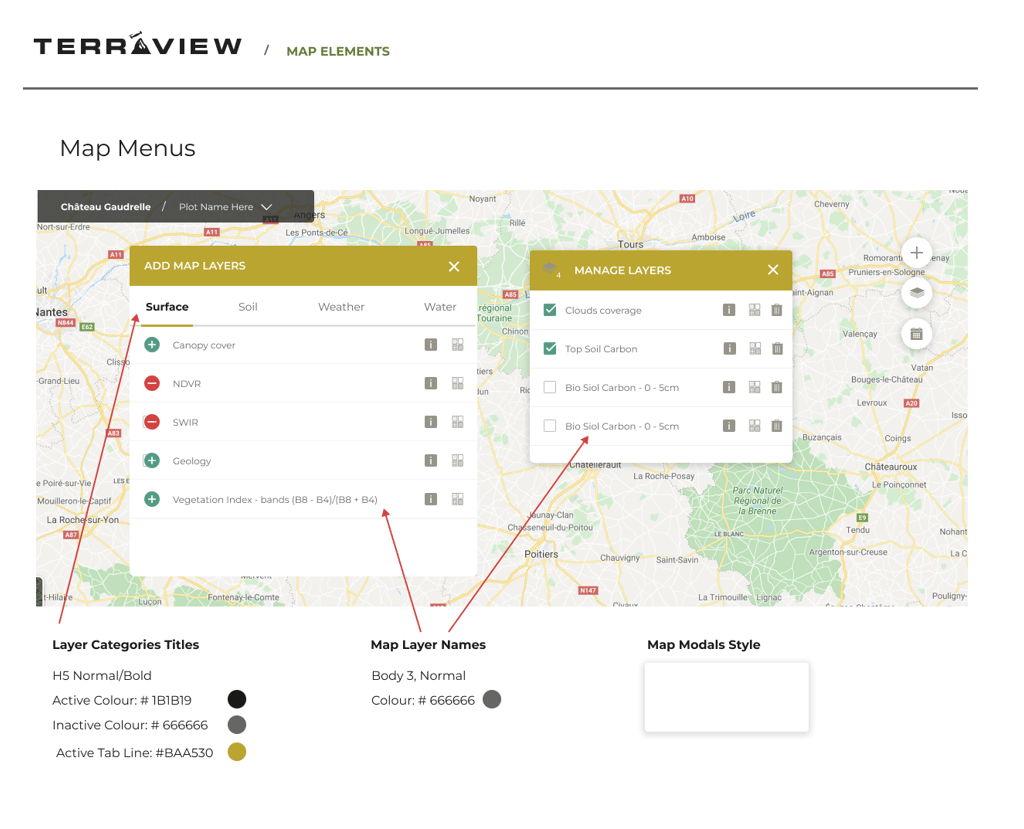Click grid icon on Vegetation Index row
Image resolution: width=1024 pixels, height=829 pixels.
[x=458, y=499]
